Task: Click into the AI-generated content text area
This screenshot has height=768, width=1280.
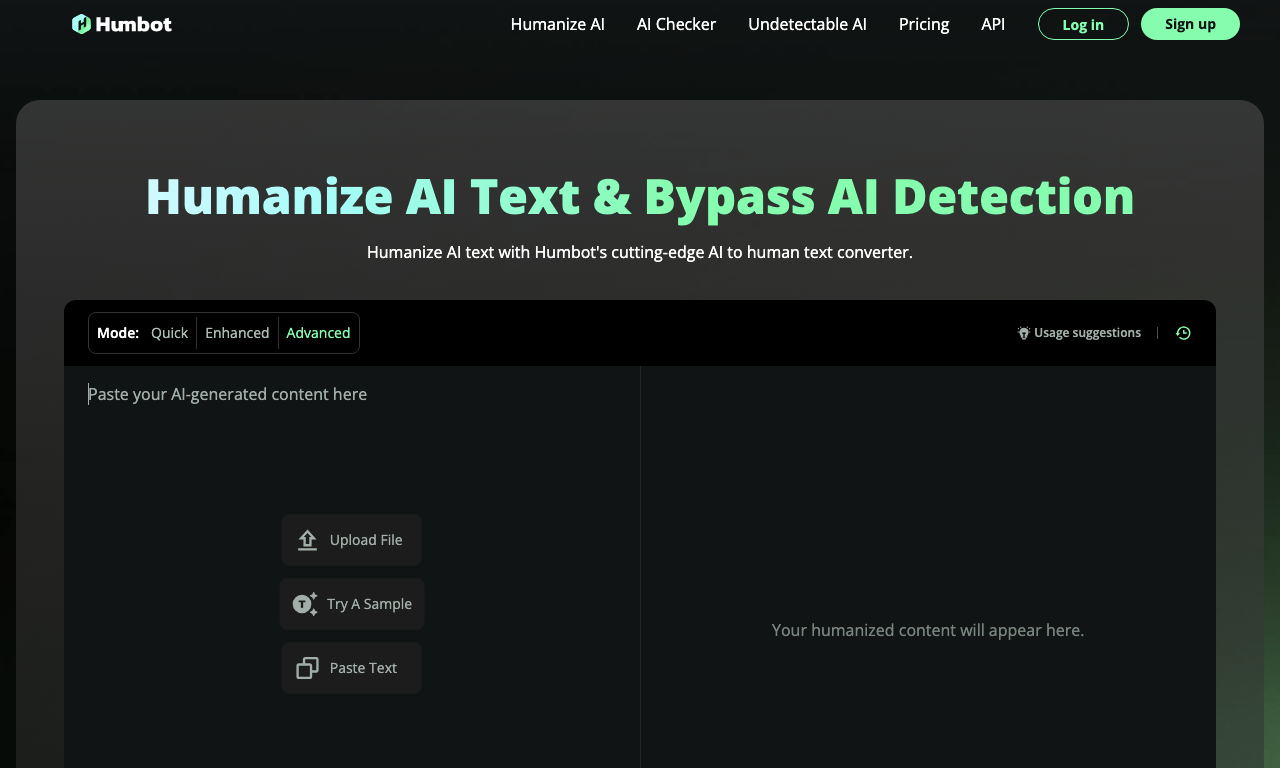Action: coord(352,566)
